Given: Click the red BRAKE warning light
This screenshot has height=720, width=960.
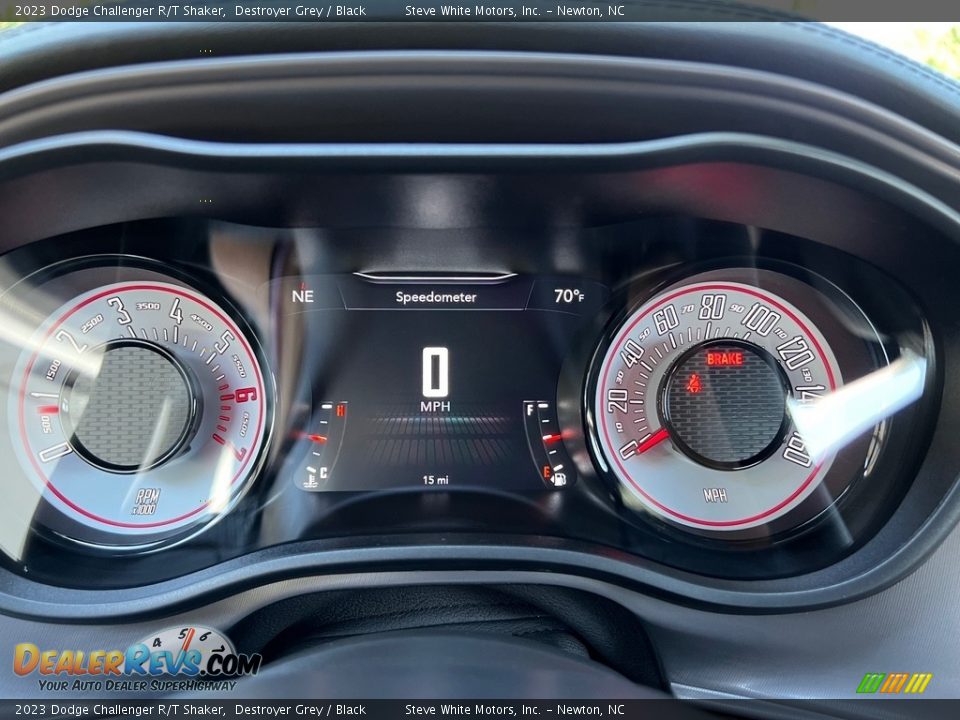Looking at the screenshot, I should pyautogui.click(x=724, y=359).
